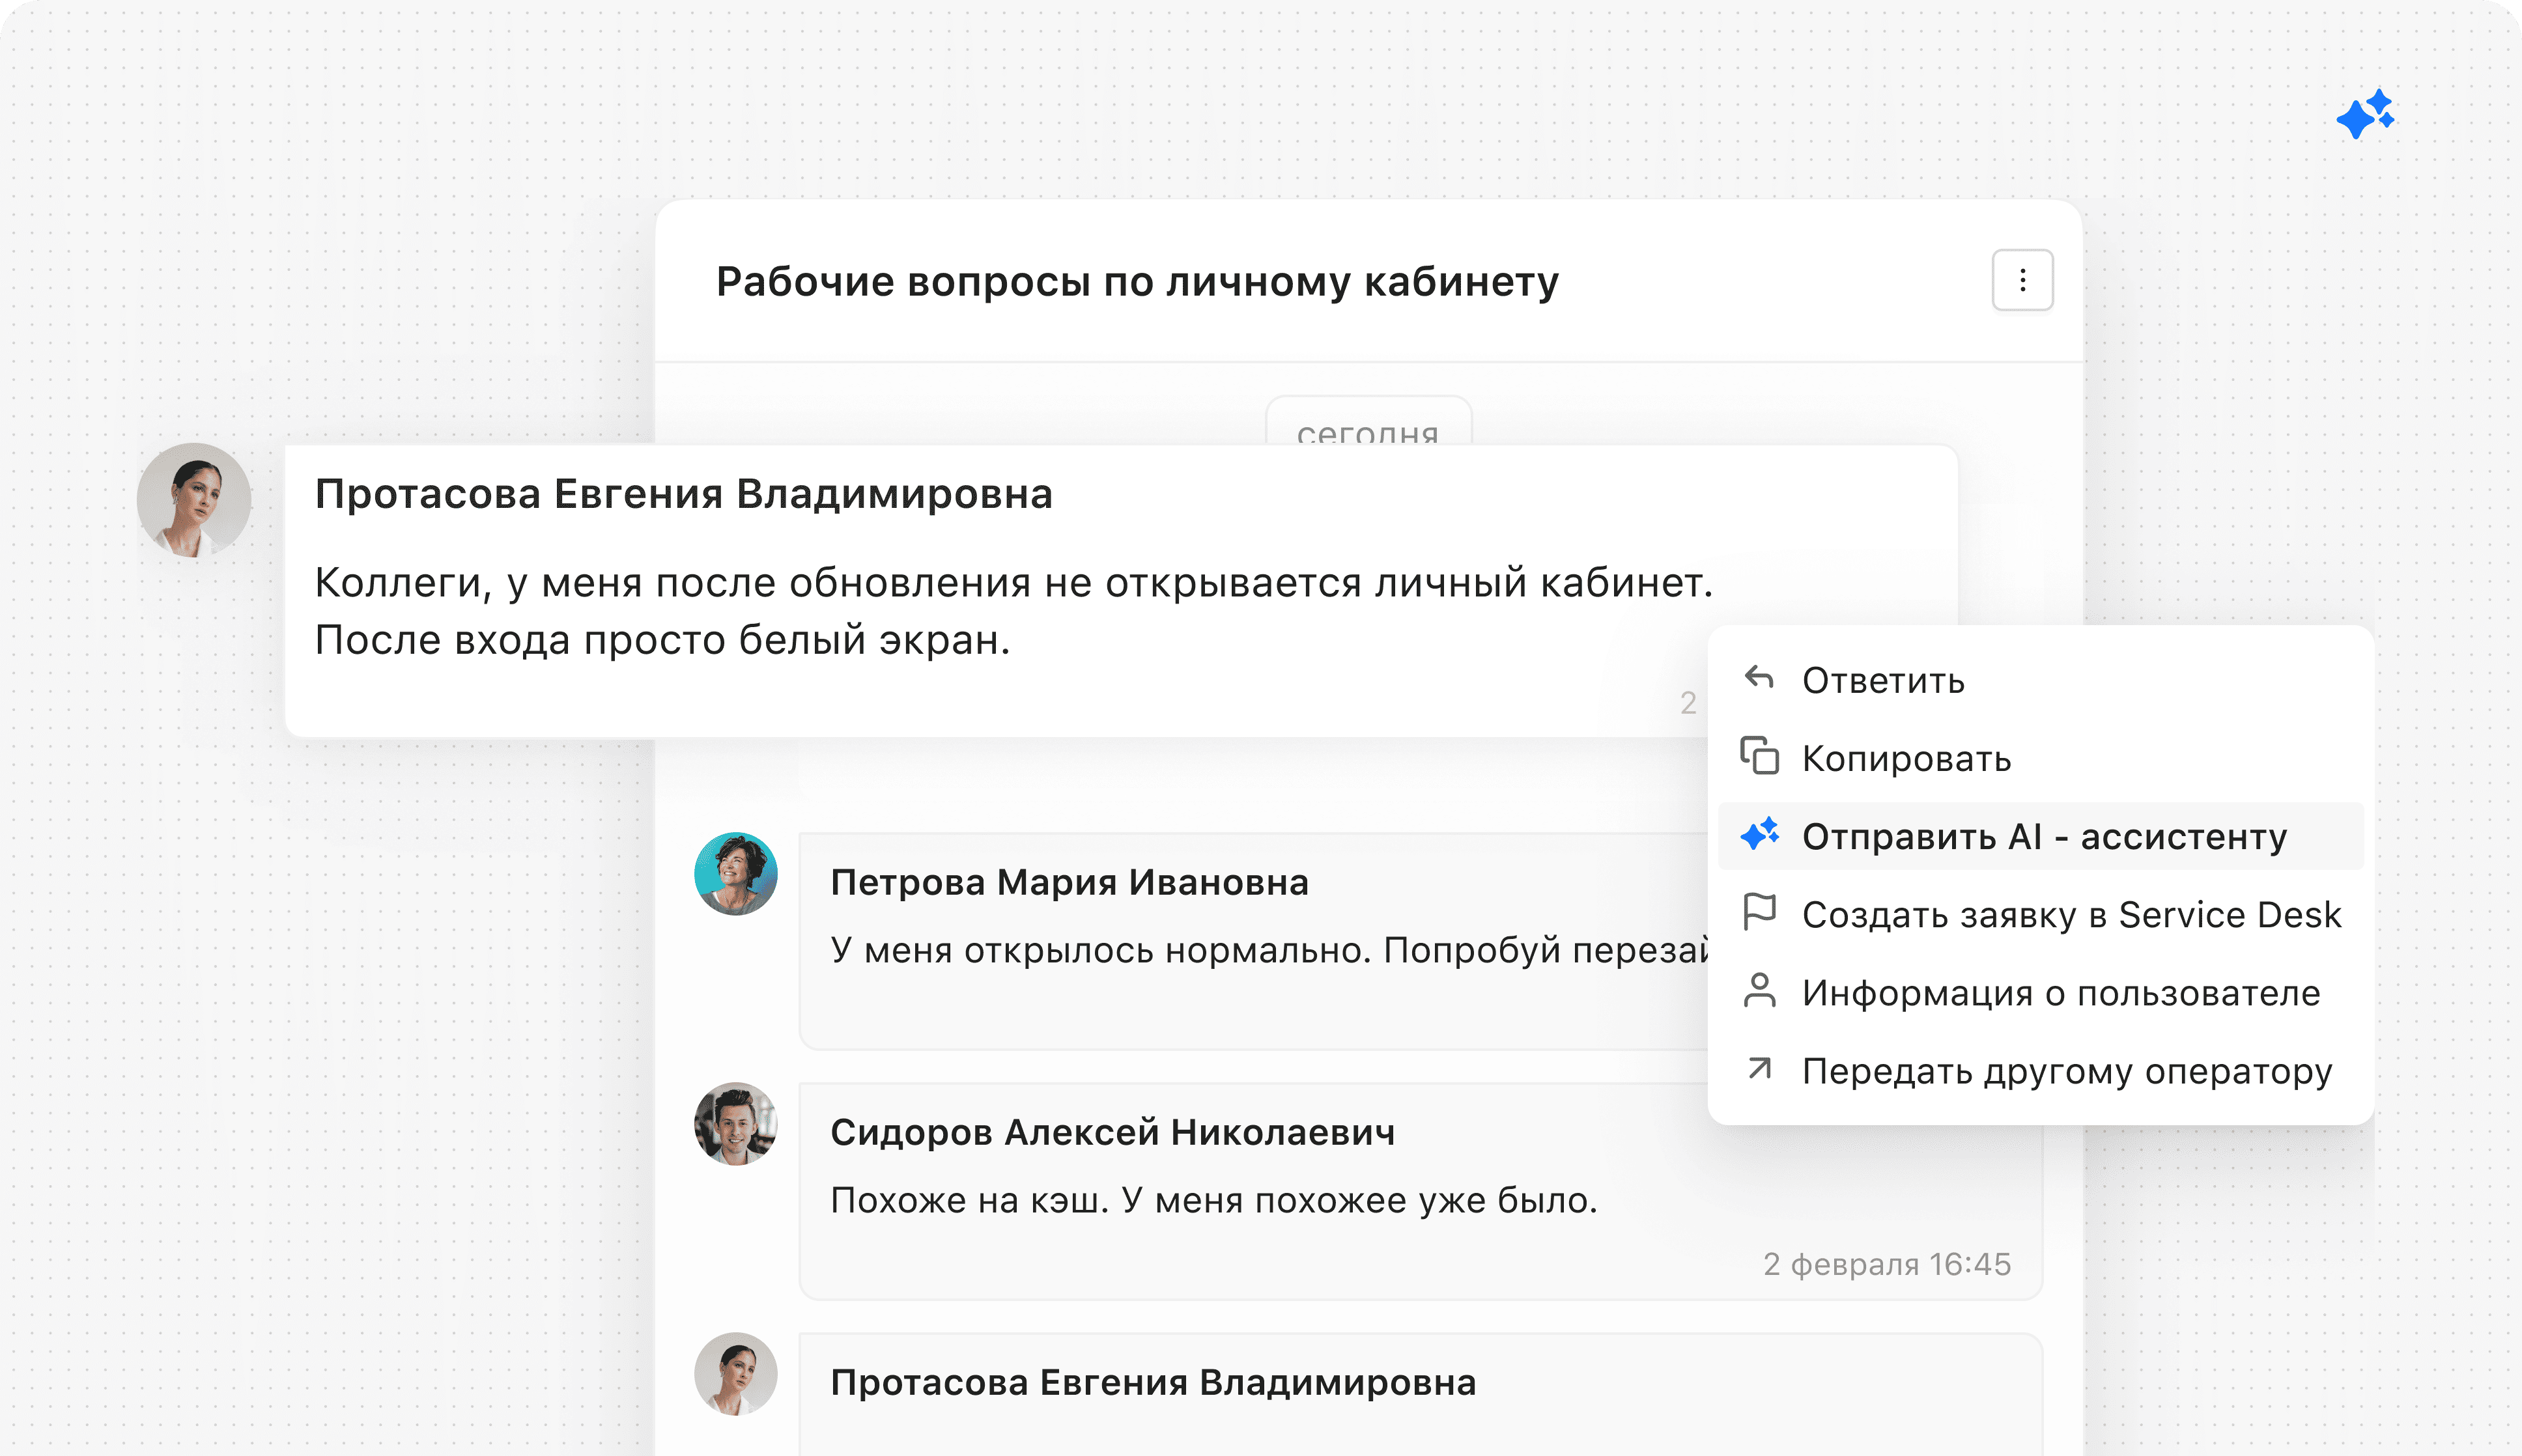Screen dimensions: 2522x1456
Task: Click the diagonal arrow transfer icon
Action: [x=1759, y=1068]
